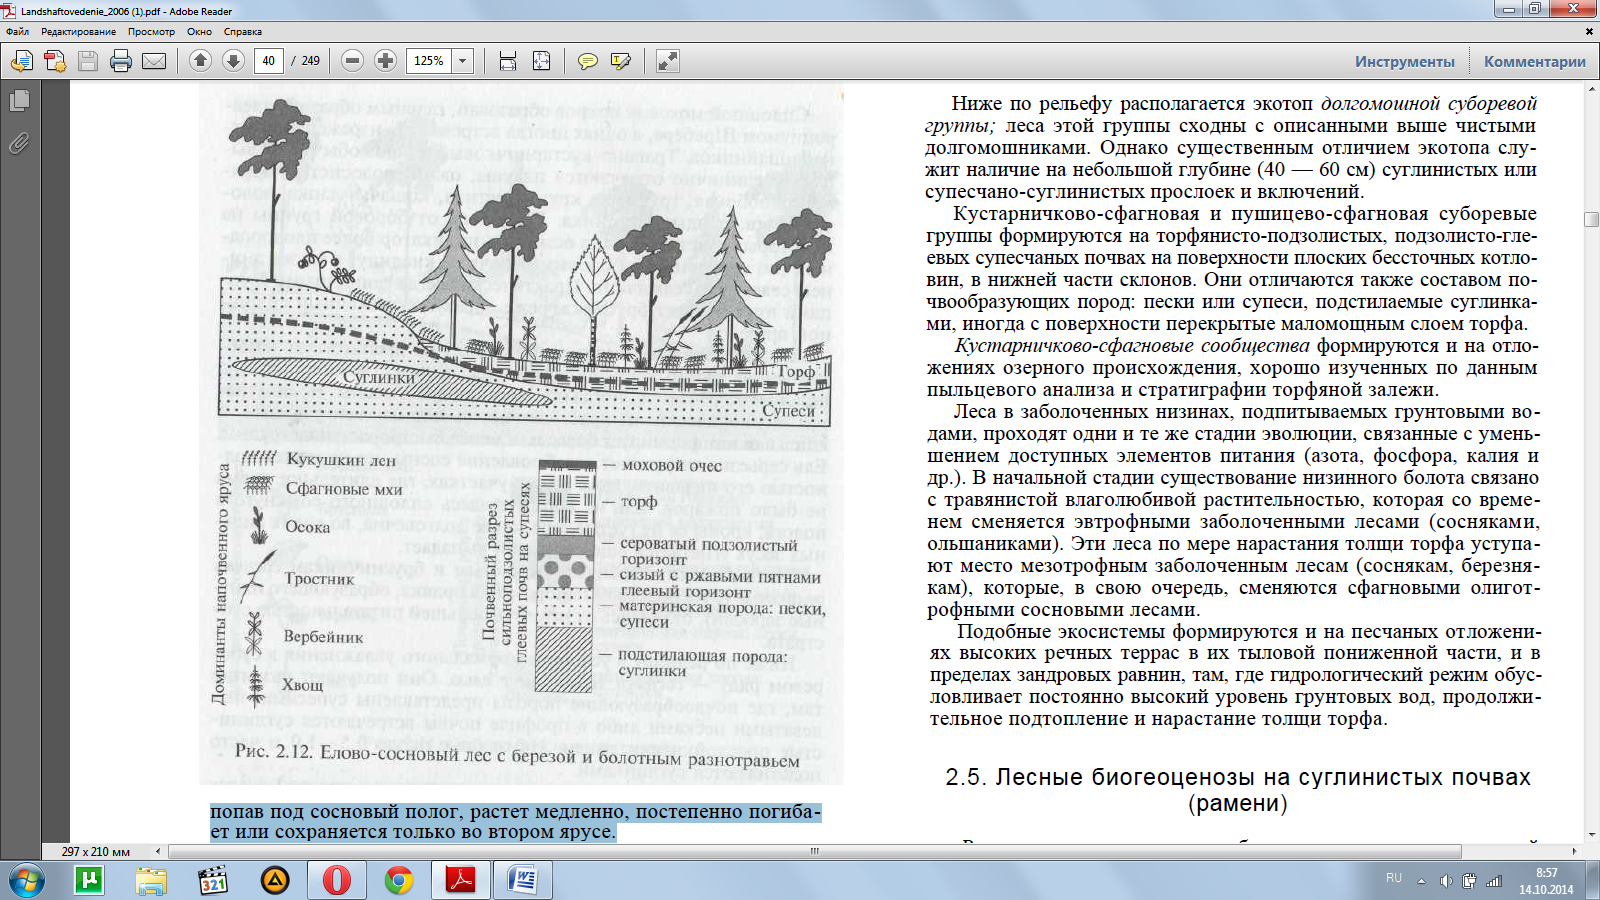The width and height of the screenshot is (1600, 900).
Task: Open uTorrent from the taskbar
Action: (x=89, y=881)
